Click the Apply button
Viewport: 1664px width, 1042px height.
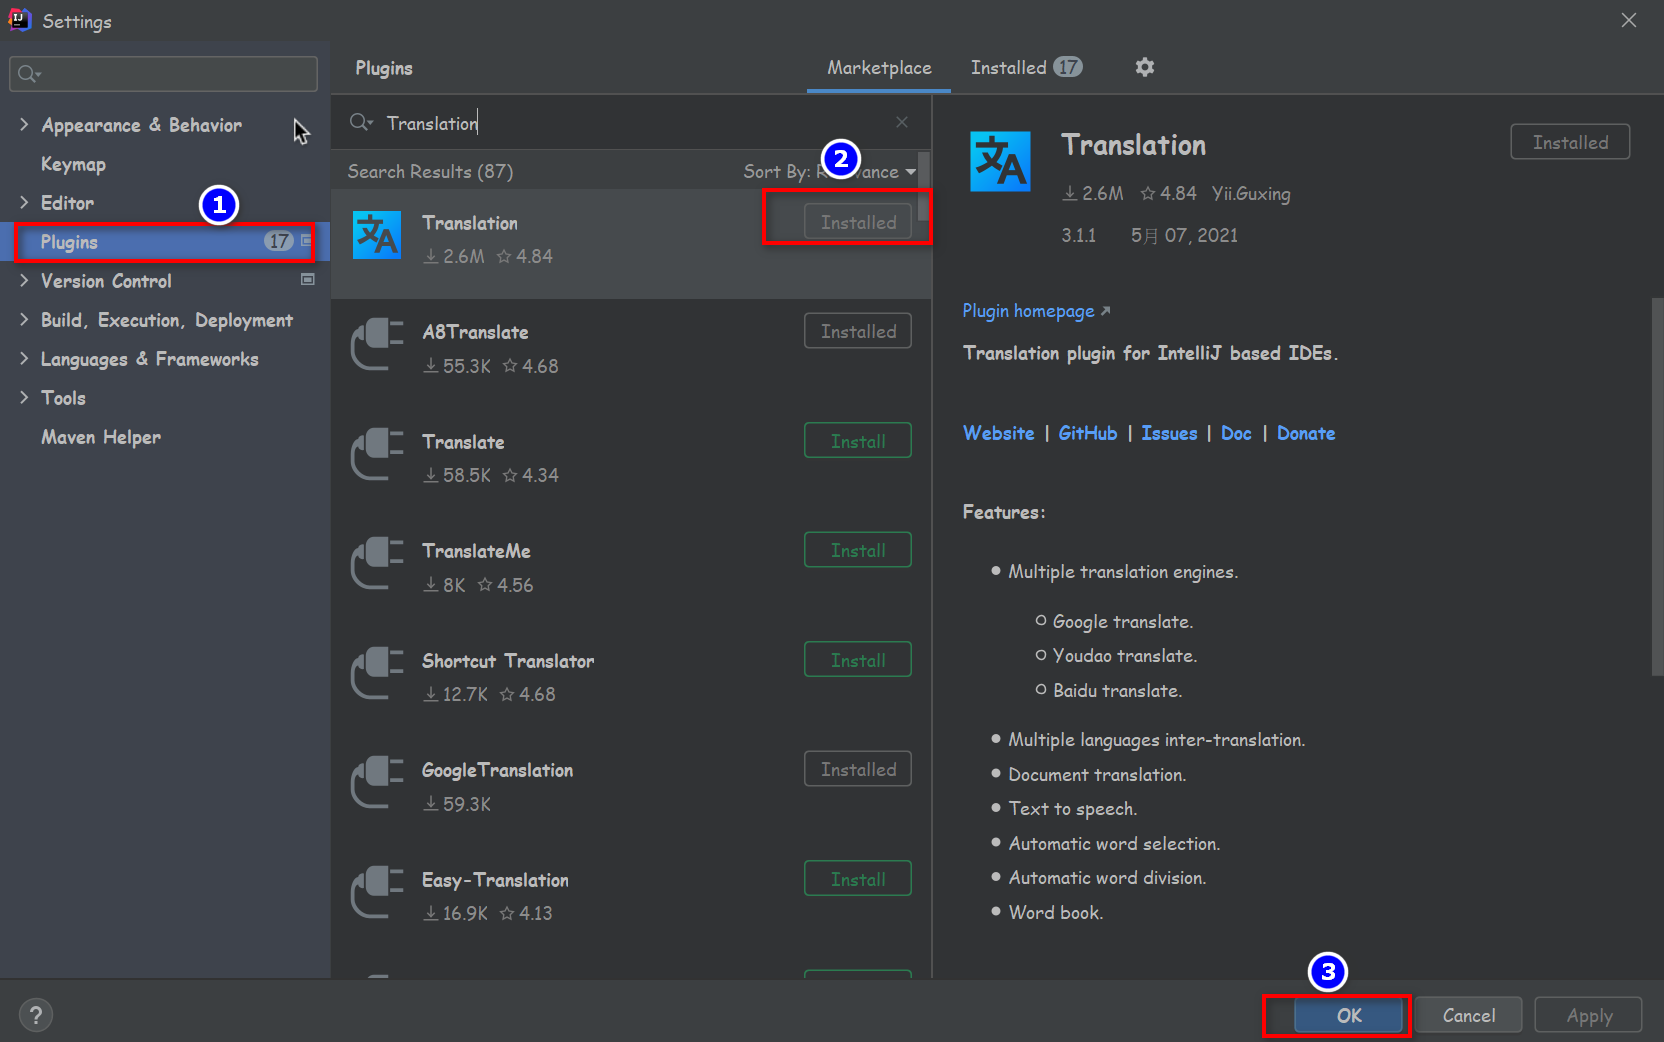1589,1015
